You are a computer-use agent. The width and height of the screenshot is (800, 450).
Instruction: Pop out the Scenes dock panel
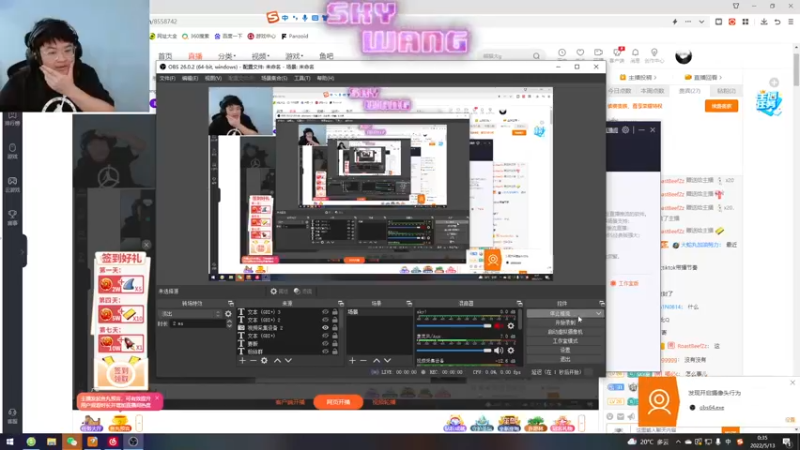tap(409, 304)
